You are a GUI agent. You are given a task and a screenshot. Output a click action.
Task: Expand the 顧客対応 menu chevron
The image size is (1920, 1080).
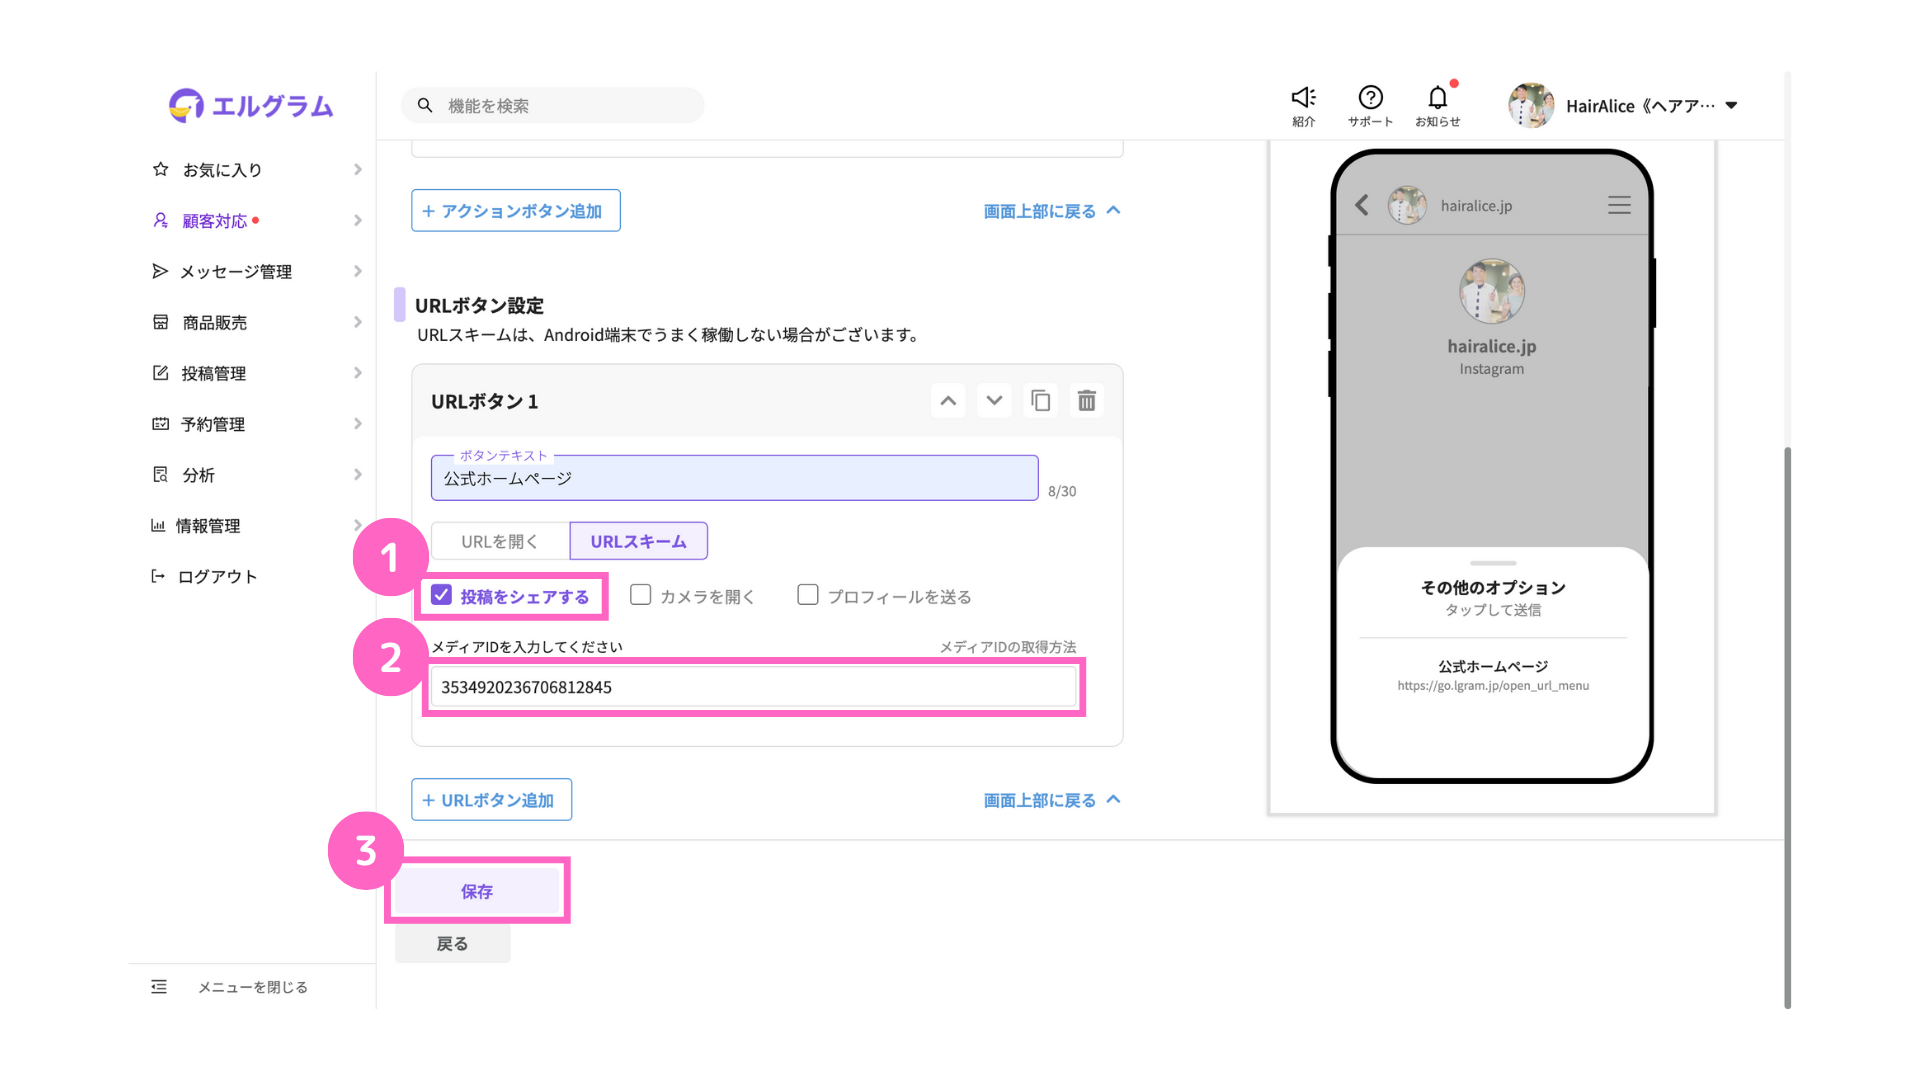pos(357,220)
